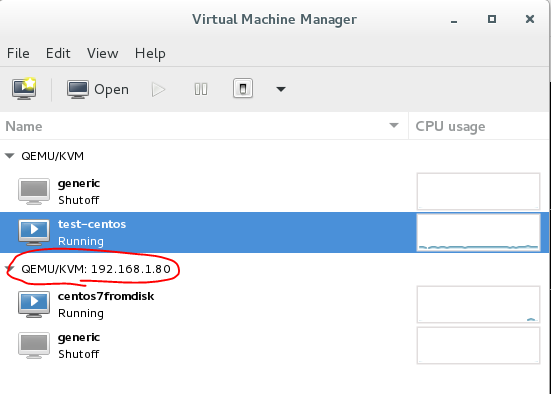Collapse the QEMU/KVM: 192.168.1.80 connection
Viewport: 551px width, 394px height.
point(9,269)
